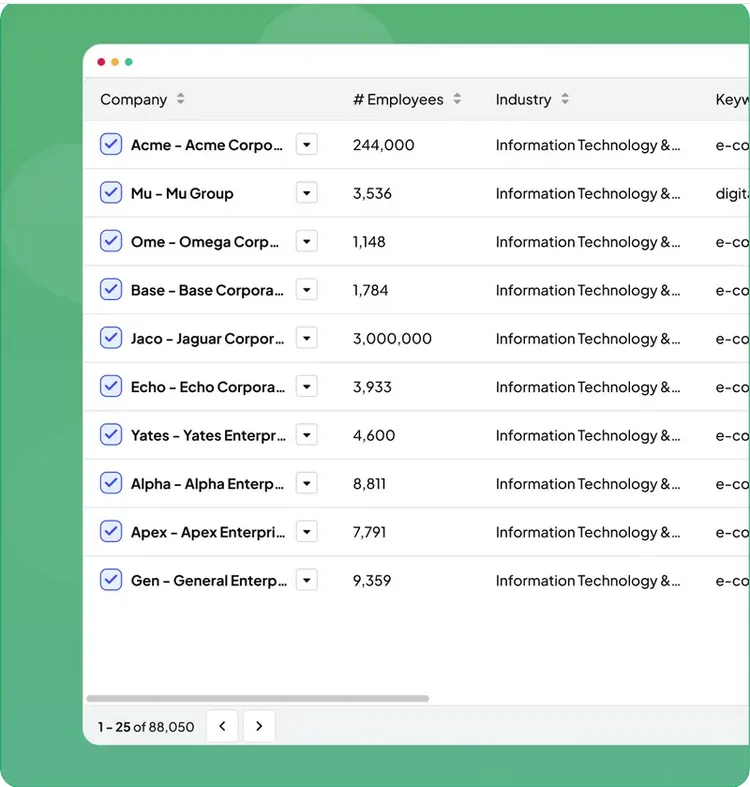
Task: Expand the Yates Enterprise row dropdown
Action: coord(306,435)
